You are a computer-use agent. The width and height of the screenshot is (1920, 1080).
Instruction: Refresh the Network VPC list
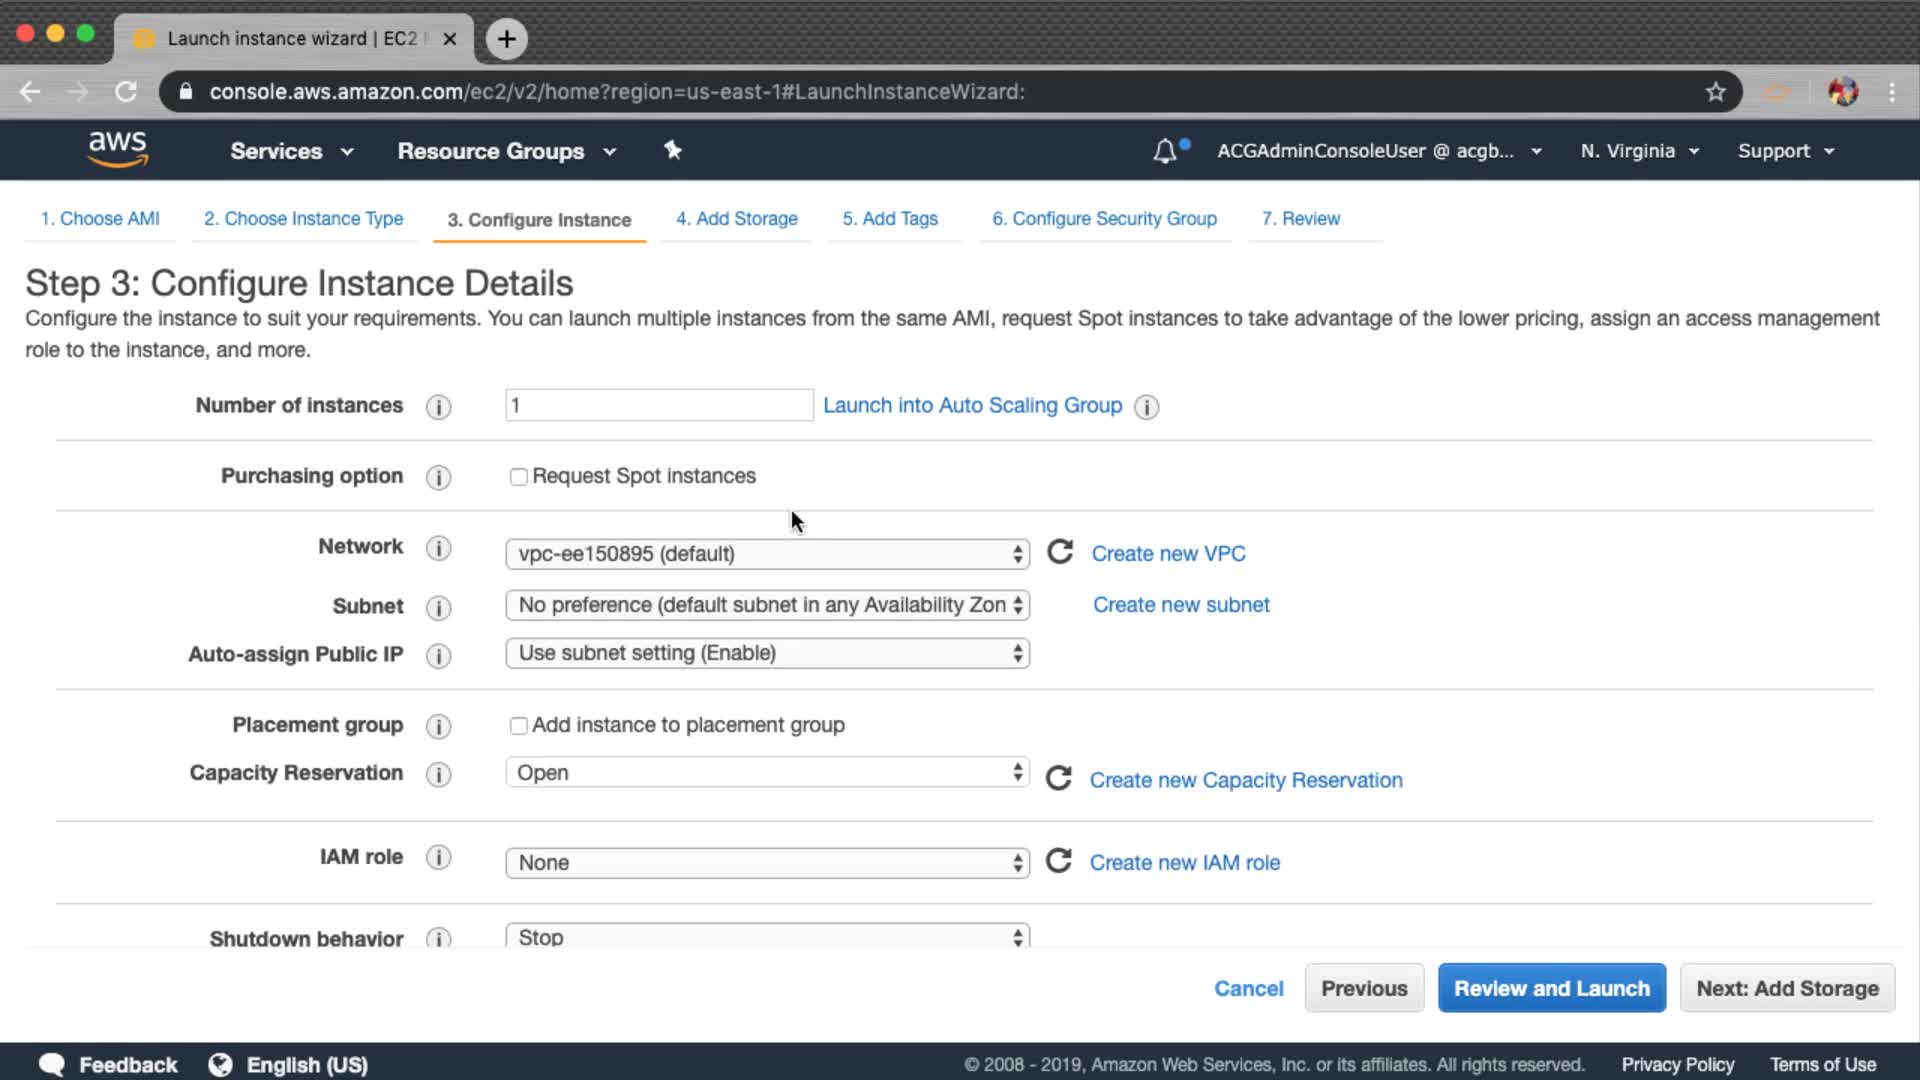click(1060, 552)
